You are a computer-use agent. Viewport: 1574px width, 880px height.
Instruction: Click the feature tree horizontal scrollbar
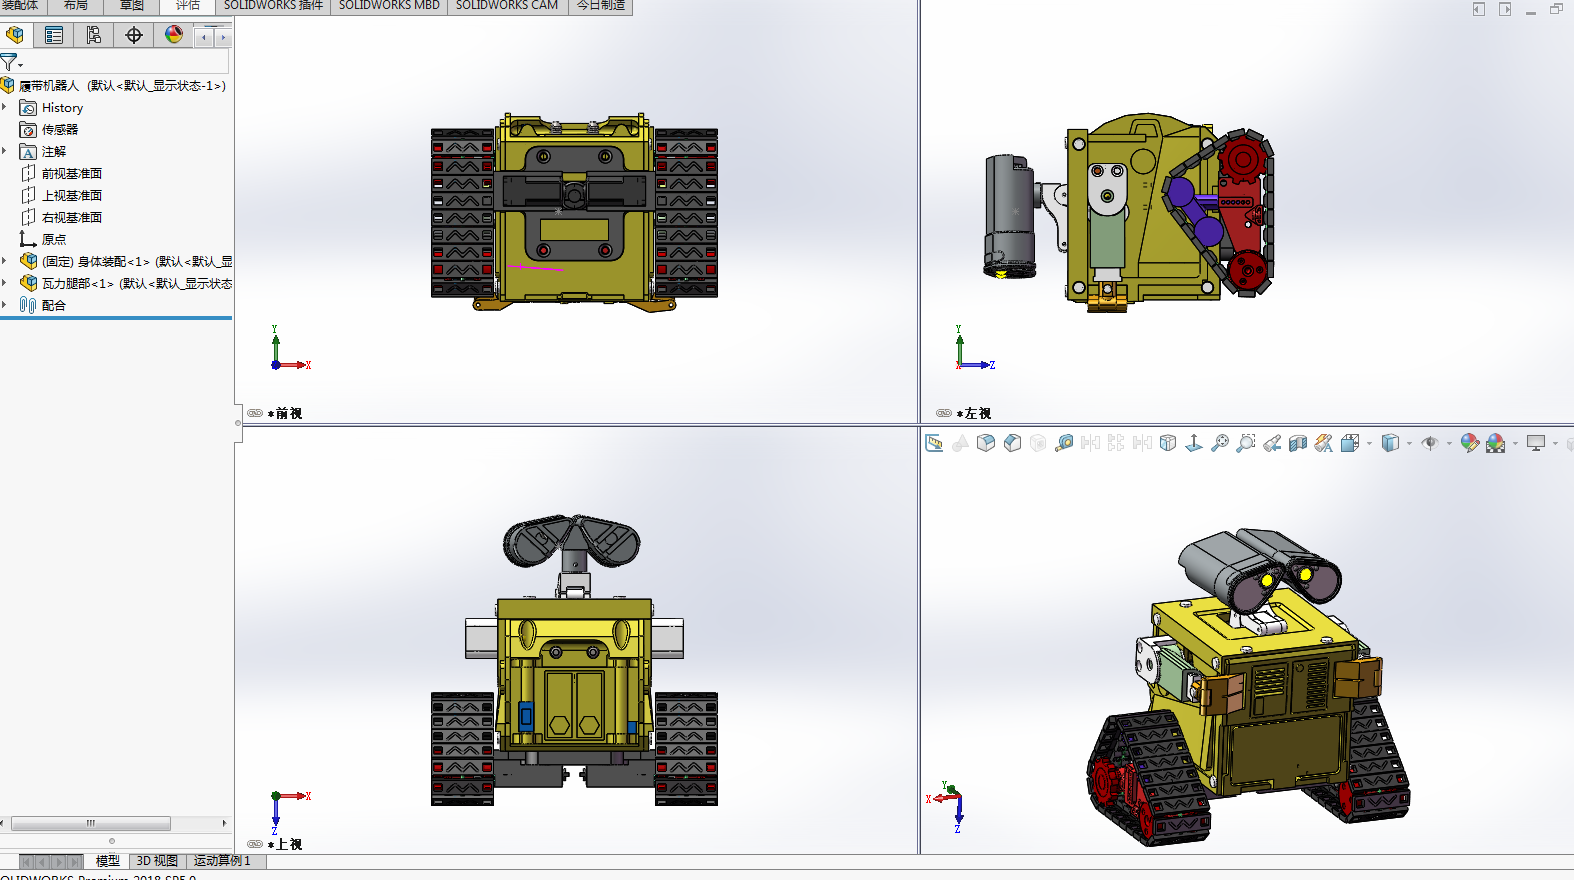click(90, 823)
